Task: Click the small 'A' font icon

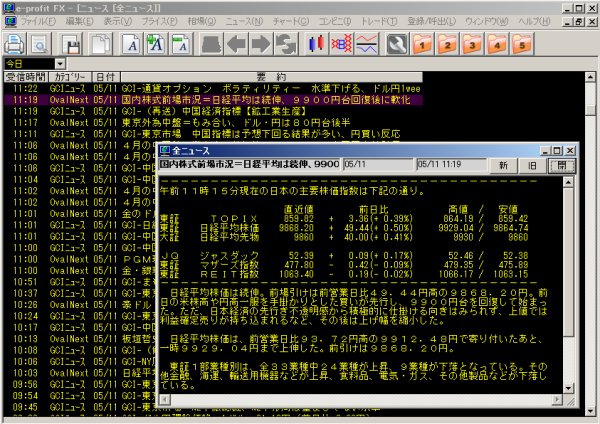Action: pos(181,44)
